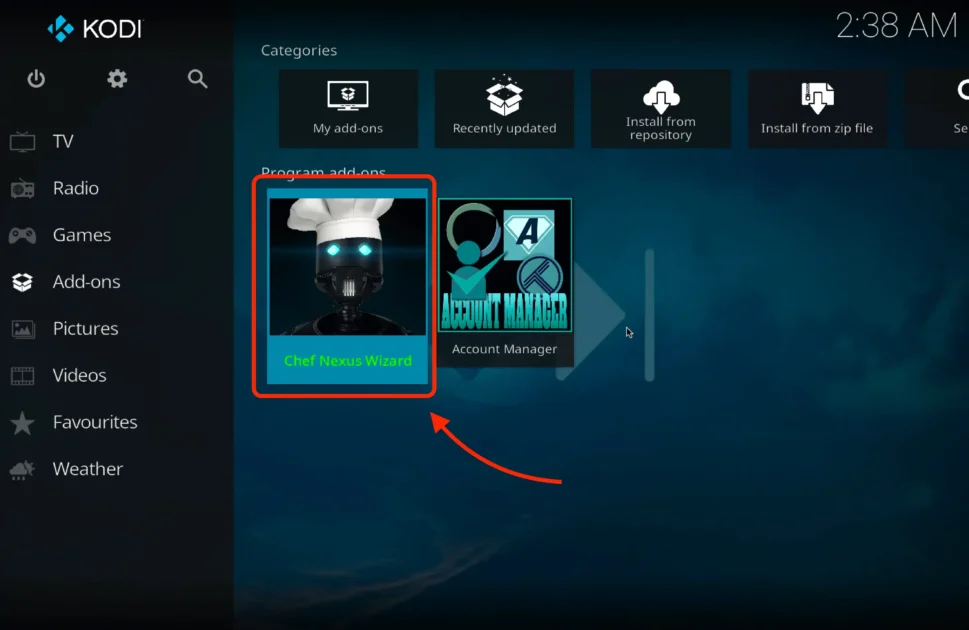Image resolution: width=969 pixels, height=630 pixels.
Task: Select the Videos sidebar icon
Action: coord(23,375)
